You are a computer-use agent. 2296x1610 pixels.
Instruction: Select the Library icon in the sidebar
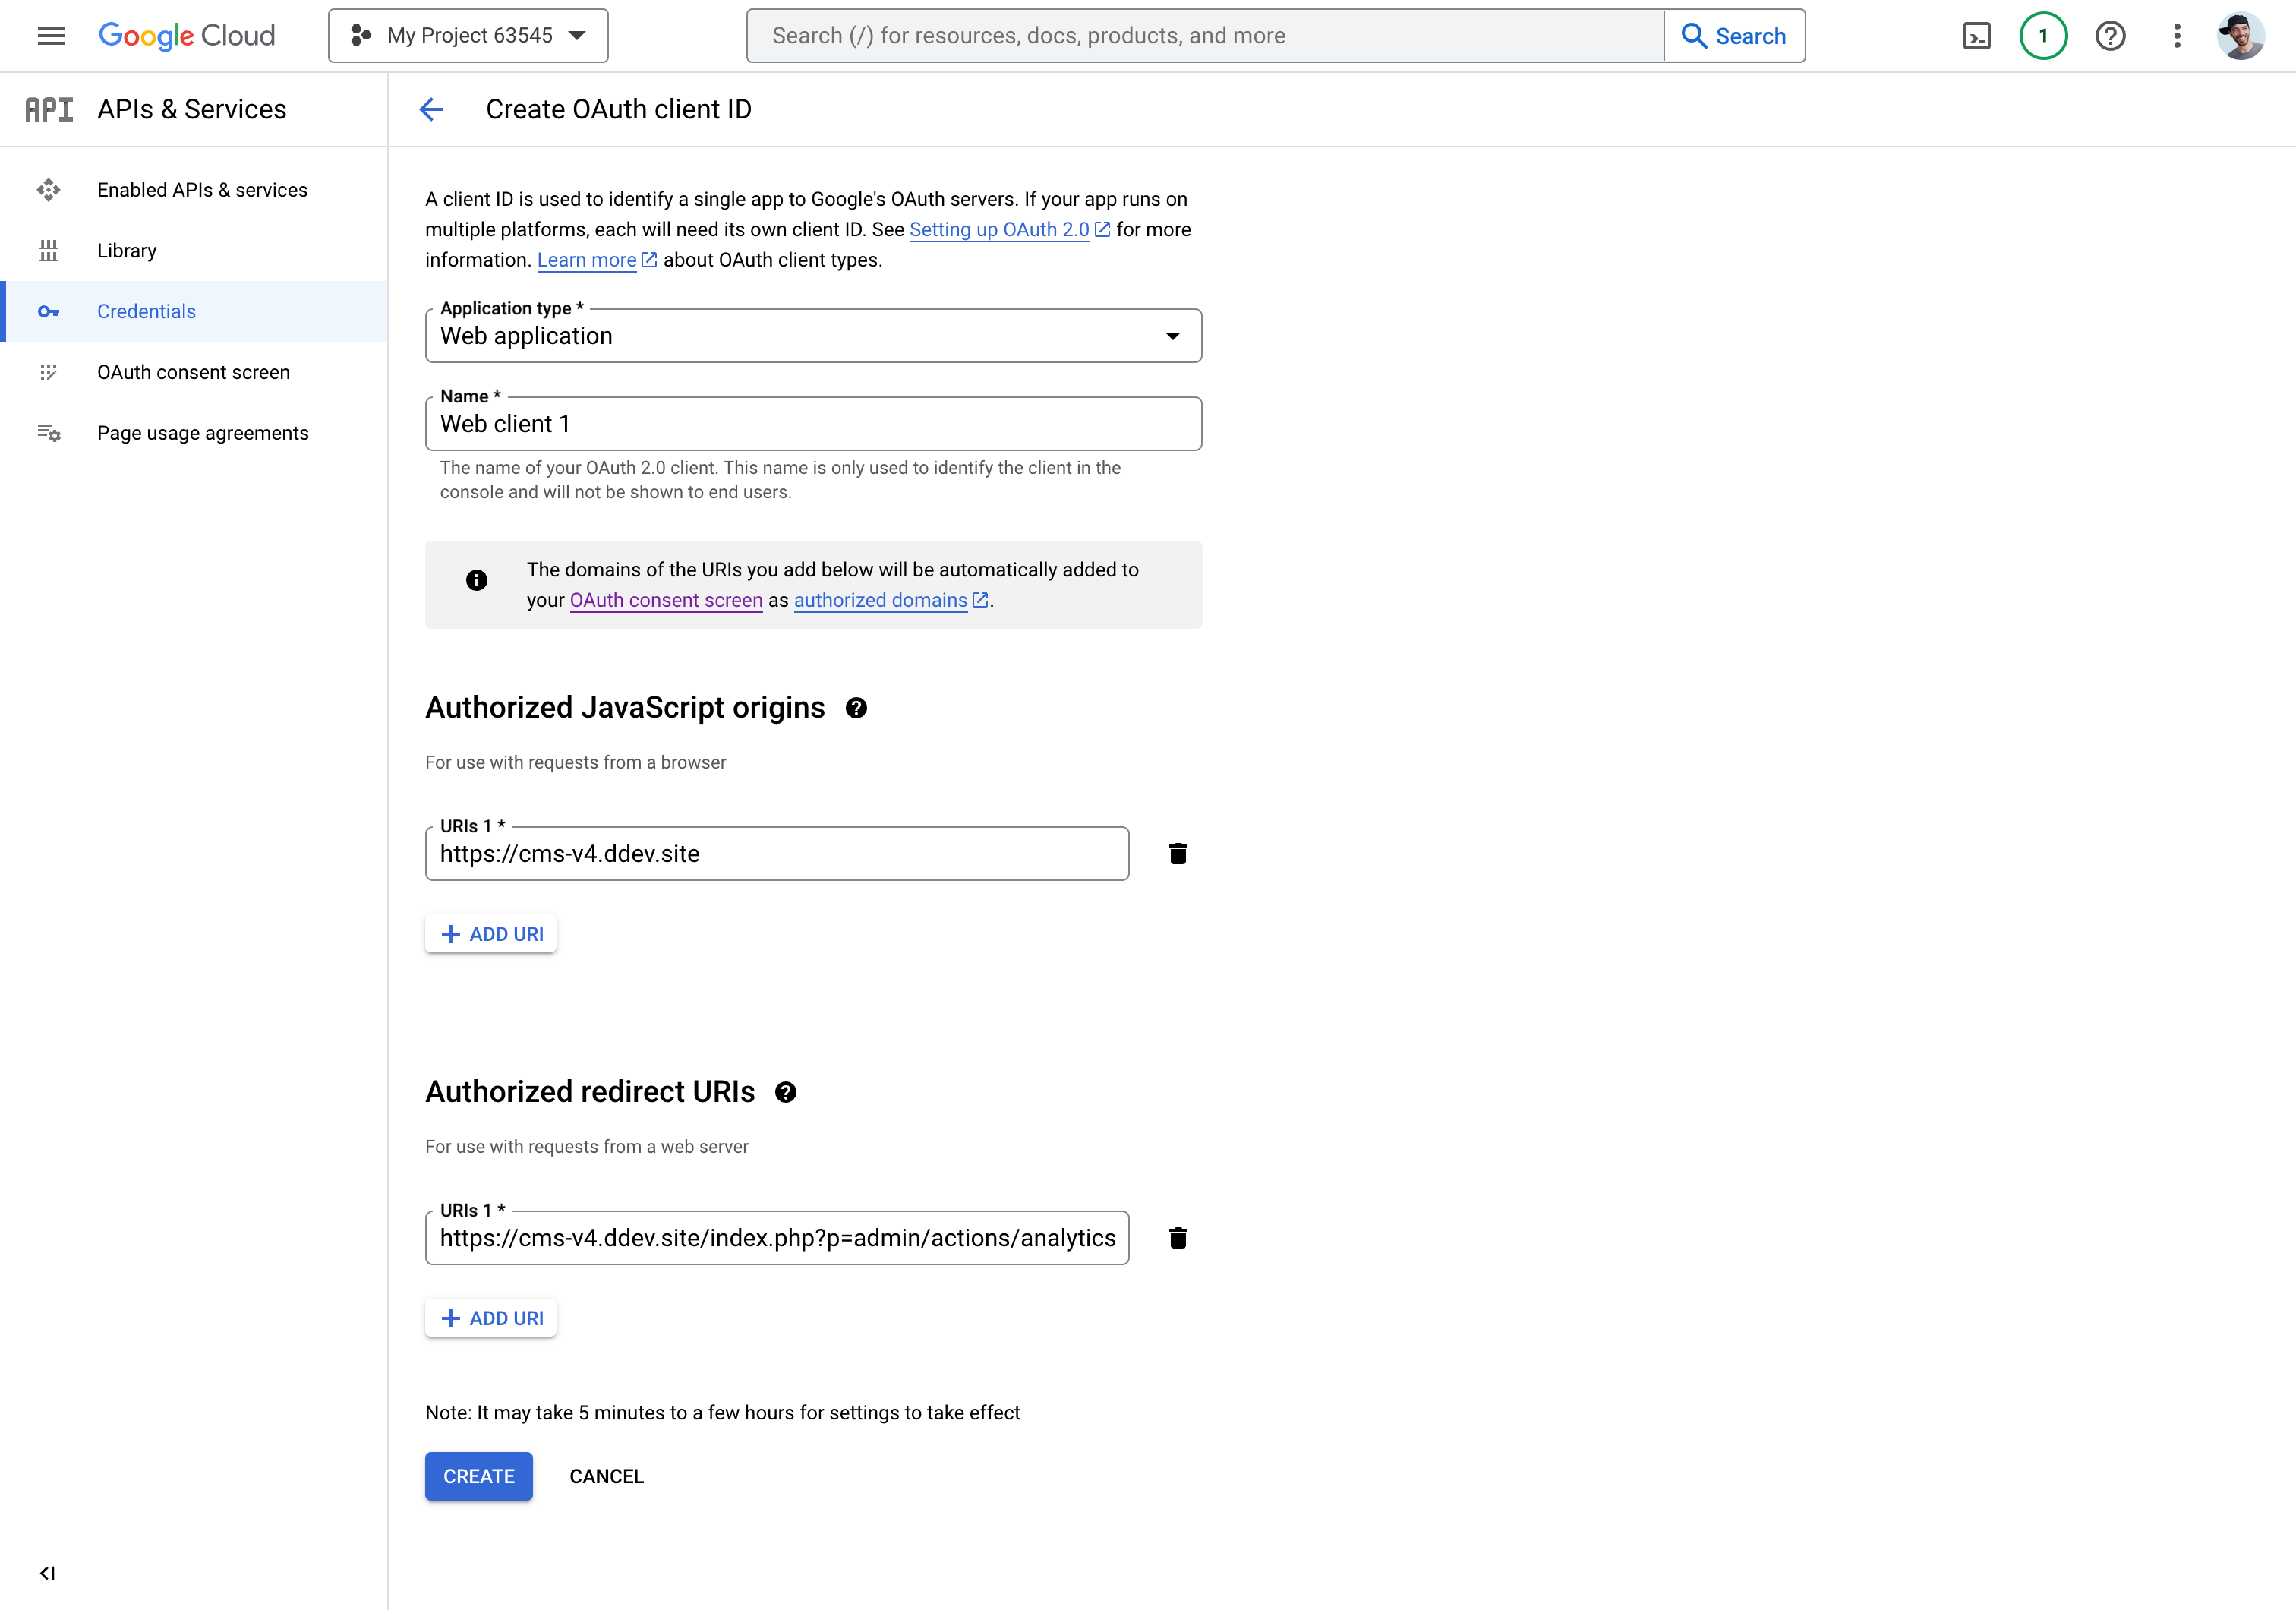[x=49, y=250]
